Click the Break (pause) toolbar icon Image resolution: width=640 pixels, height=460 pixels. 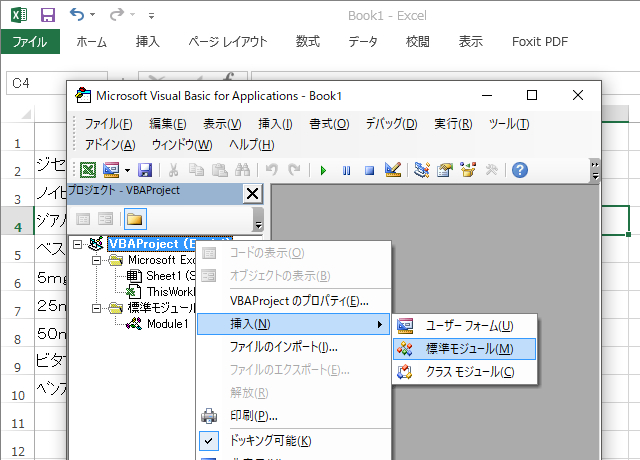(x=346, y=170)
